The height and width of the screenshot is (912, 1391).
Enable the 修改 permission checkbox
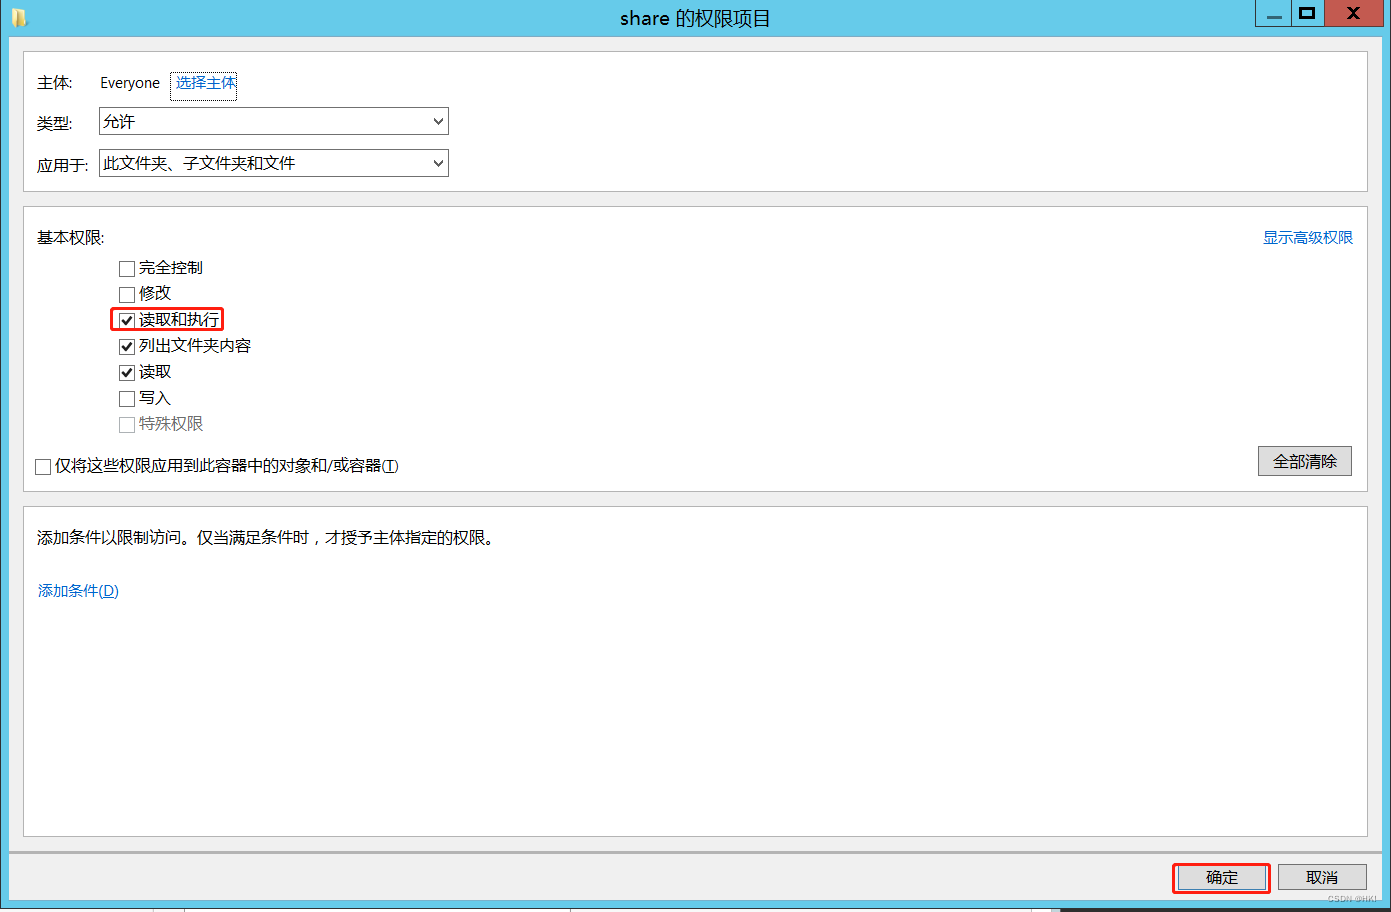pos(127,294)
